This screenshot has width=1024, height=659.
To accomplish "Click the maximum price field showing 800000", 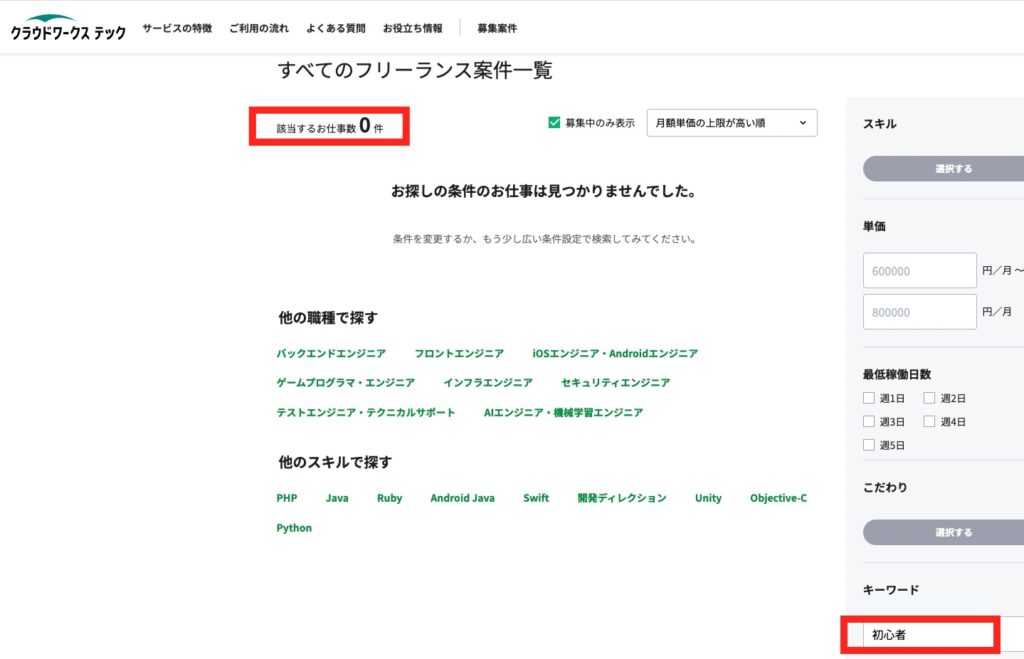I will pyautogui.click(x=919, y=312).
